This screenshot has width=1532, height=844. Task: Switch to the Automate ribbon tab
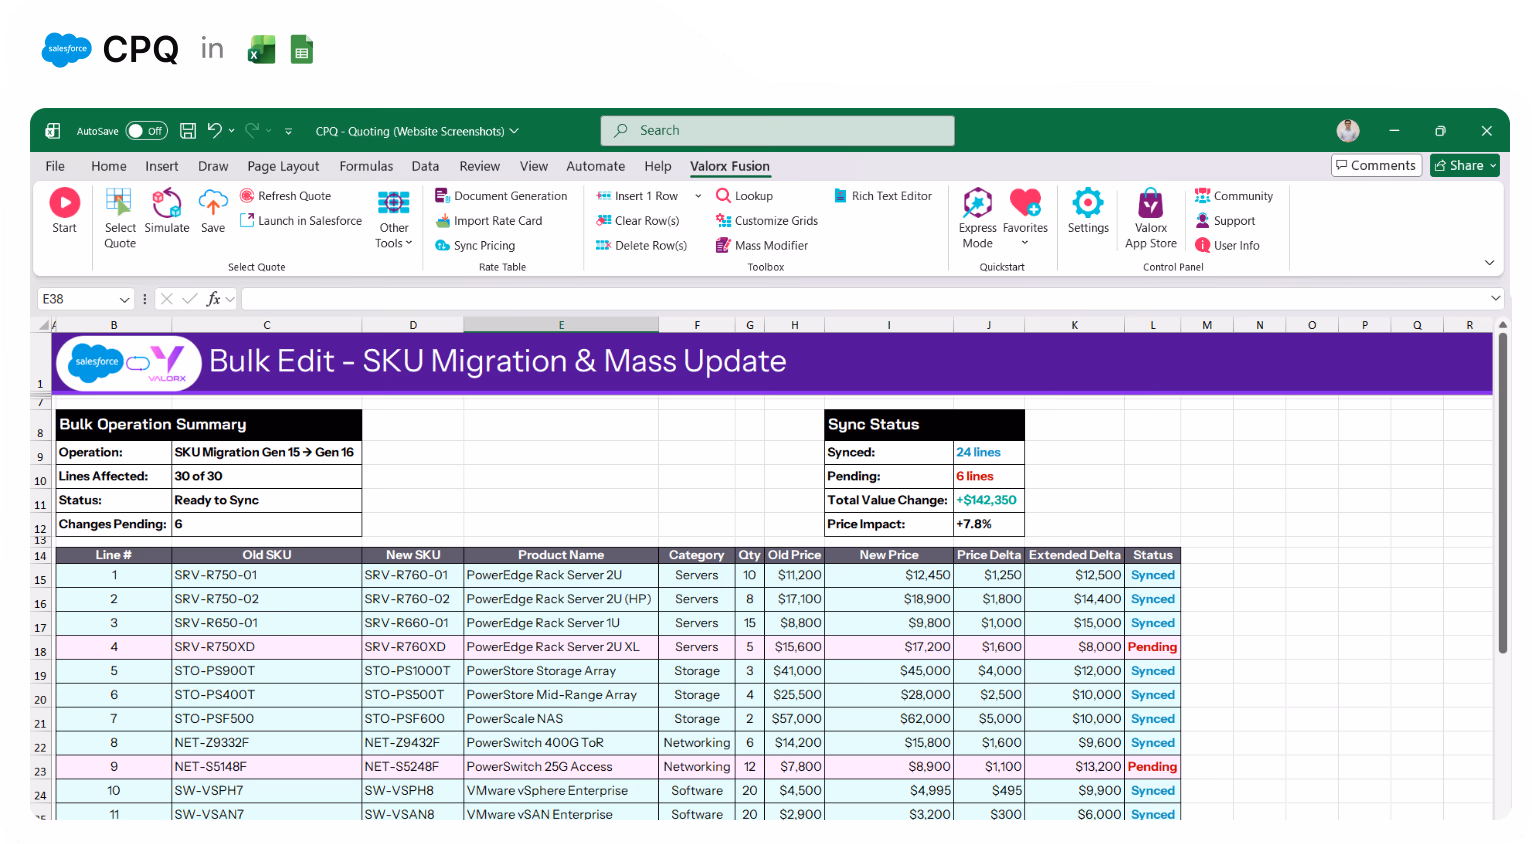[x=595, y=166]
